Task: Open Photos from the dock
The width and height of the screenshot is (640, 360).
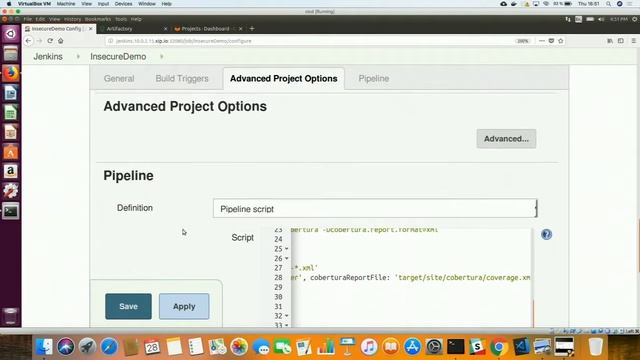Action: click(239, 347)
